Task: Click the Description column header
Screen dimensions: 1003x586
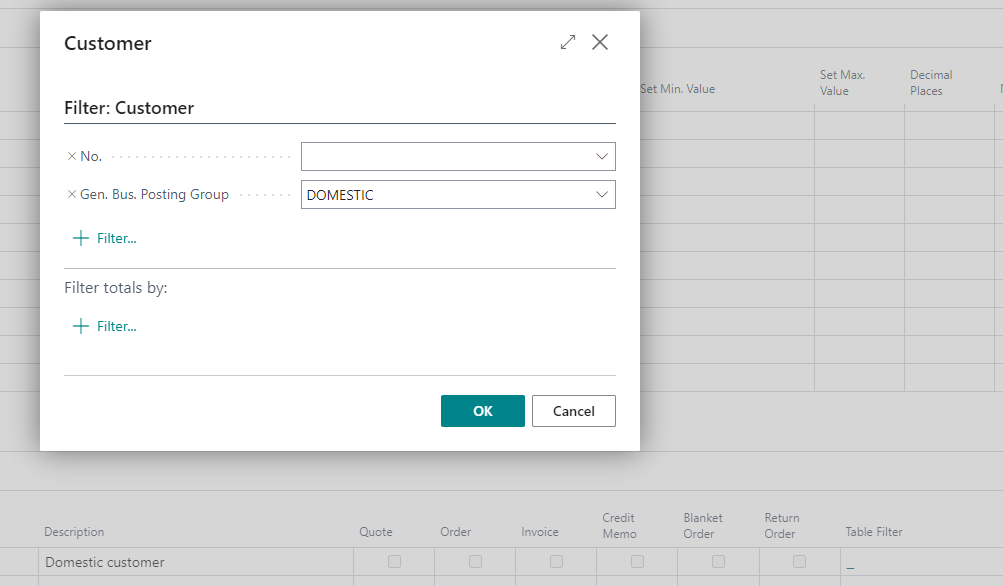Action: pyautogui.click(x=74, y=532)
